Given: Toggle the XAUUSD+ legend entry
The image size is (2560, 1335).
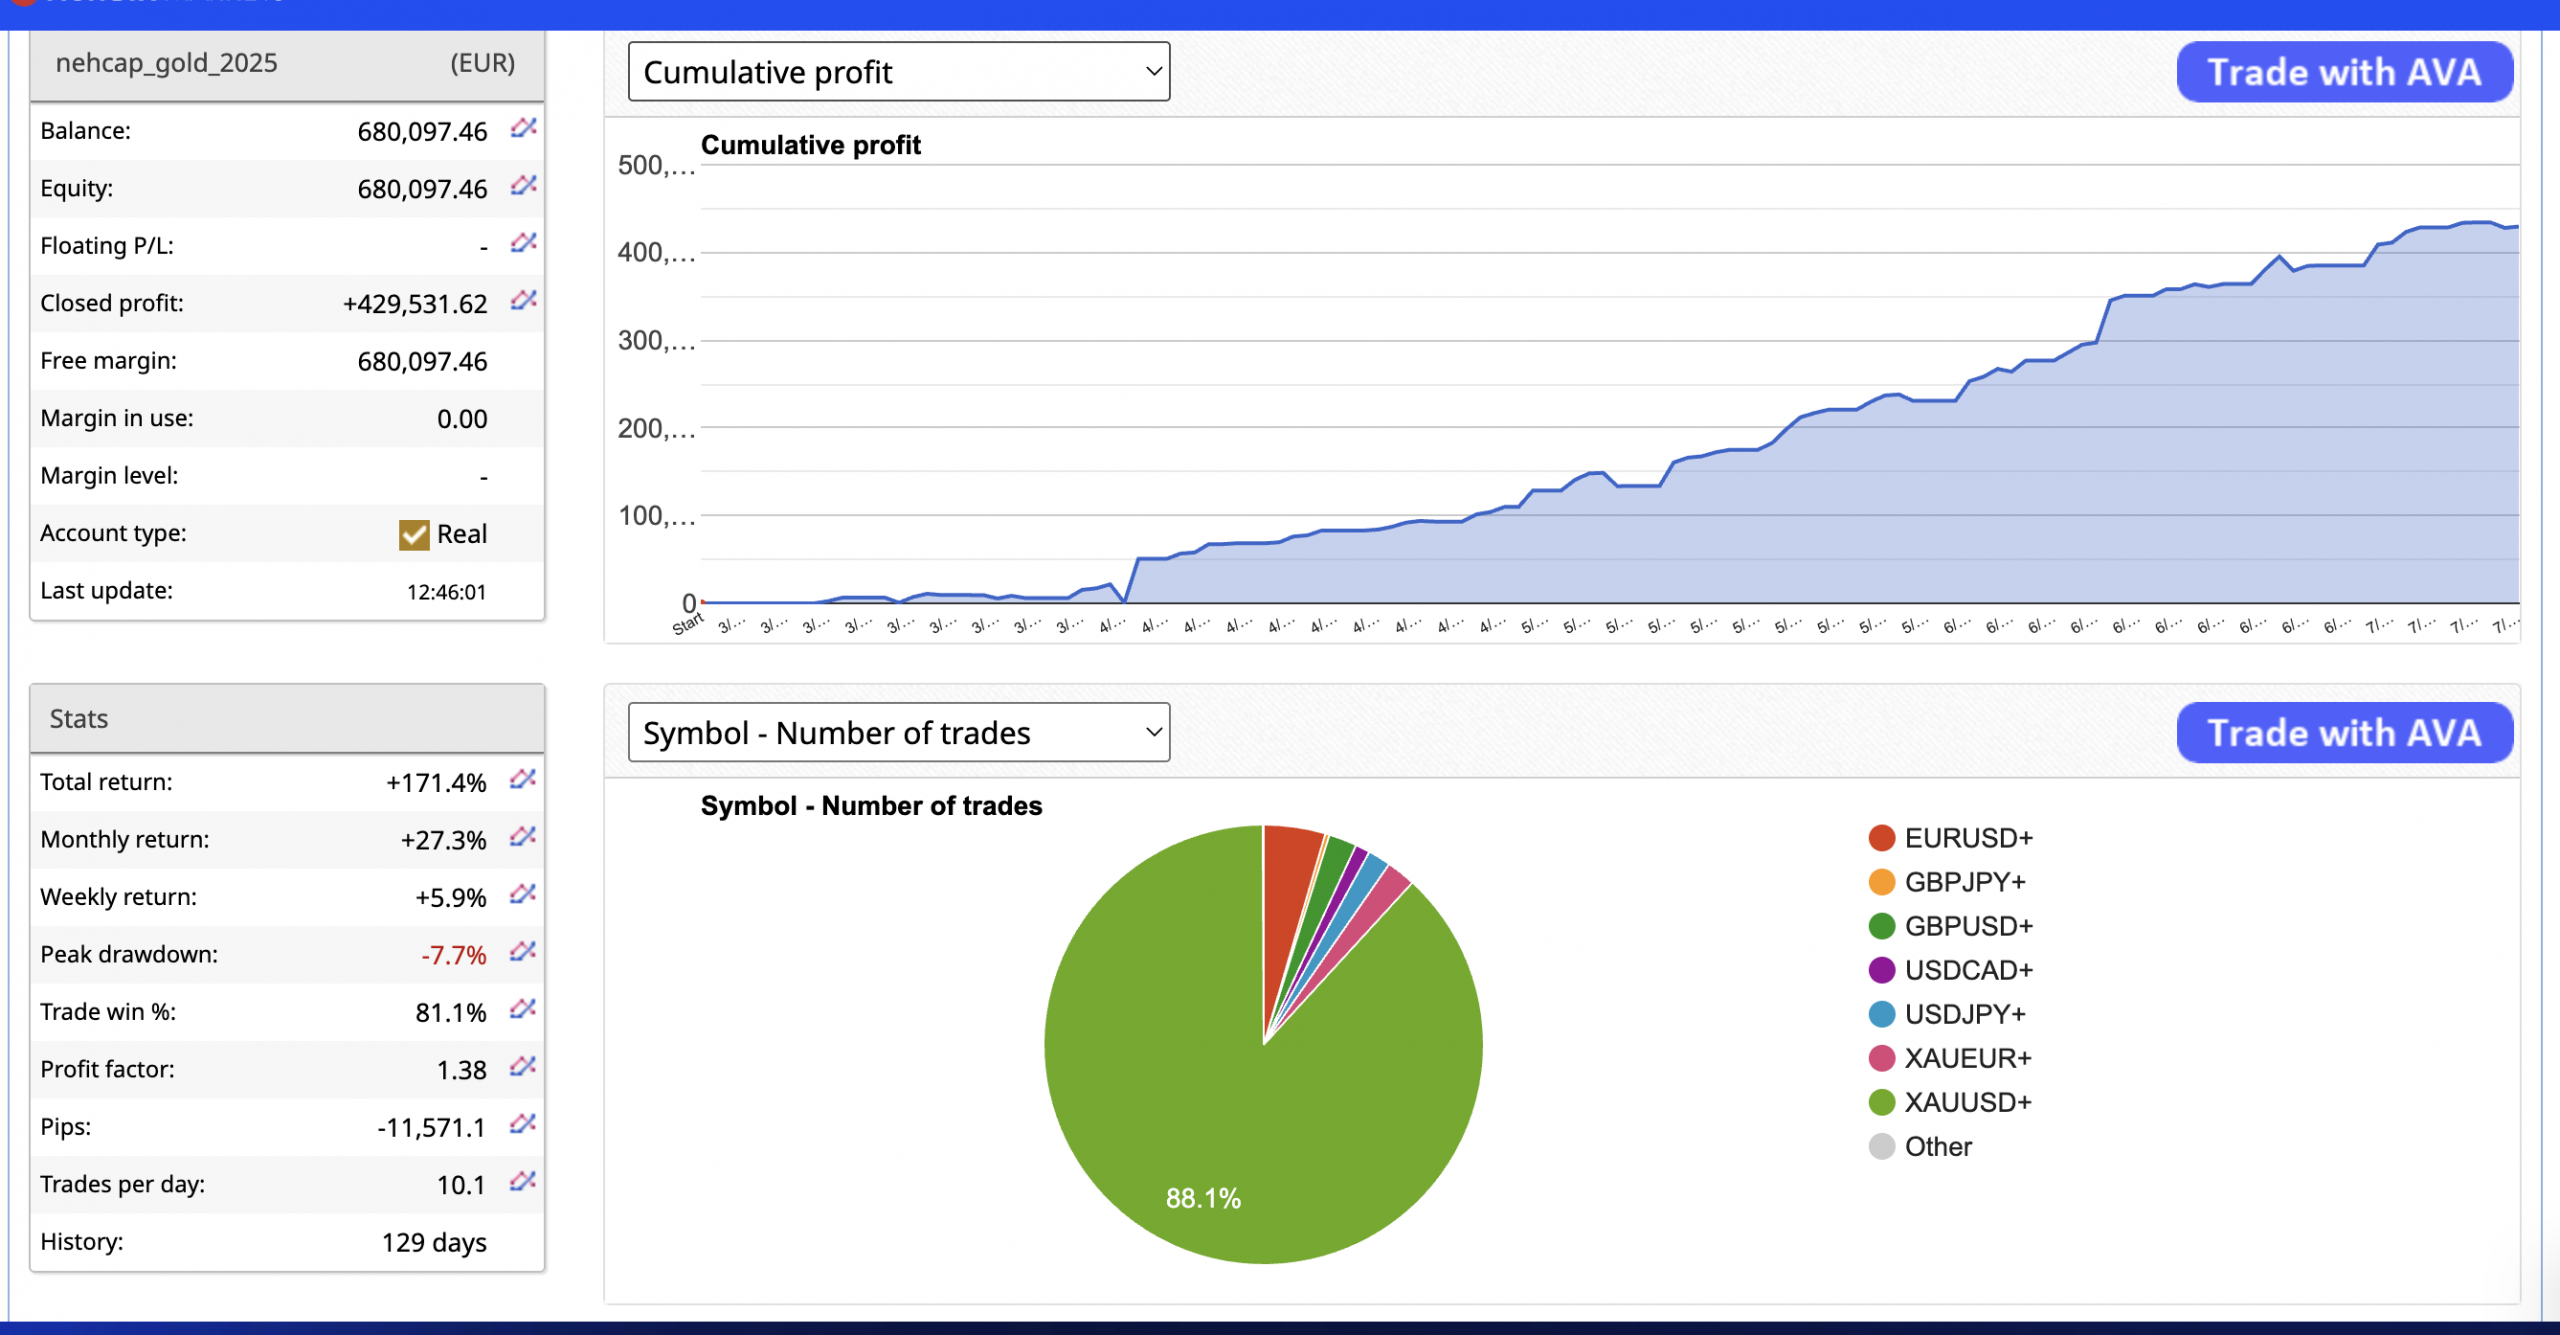Looking at the screenshot, I should [1967, 1102].
